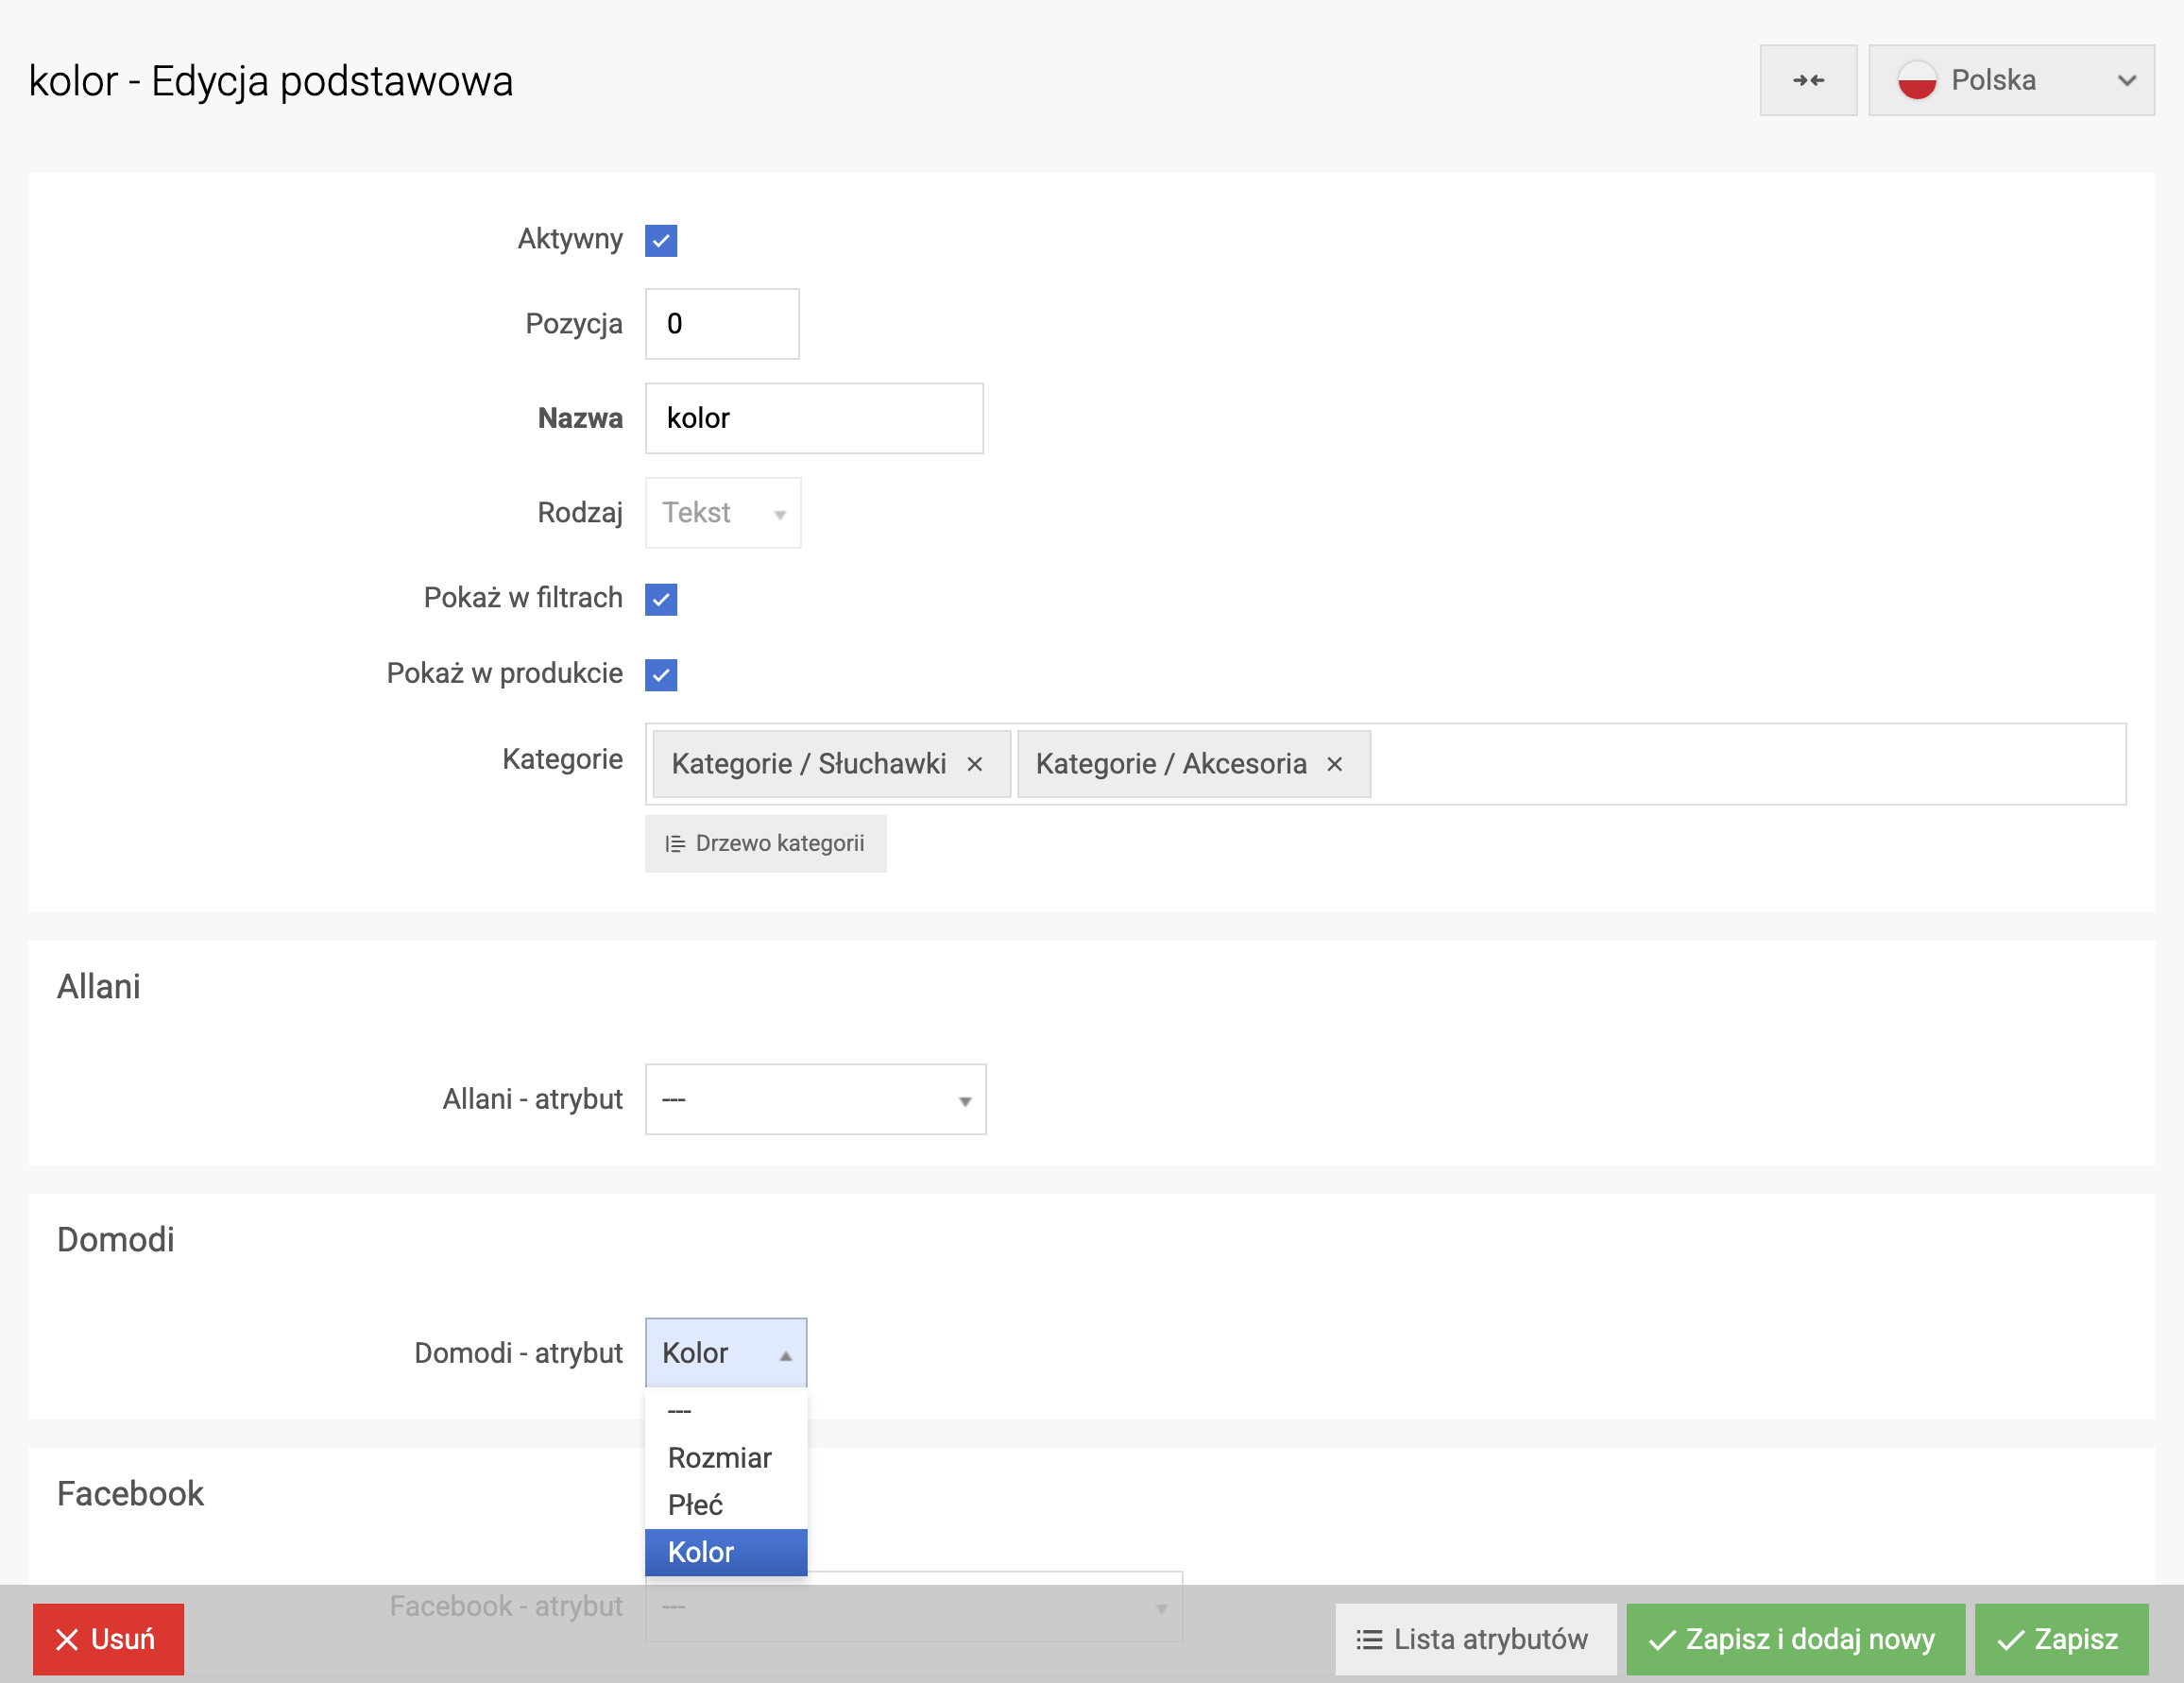Click the X icon on Usuń
This screenshot has width=2184, height=1683.
pyautogui.click(x=67, y=1639)
